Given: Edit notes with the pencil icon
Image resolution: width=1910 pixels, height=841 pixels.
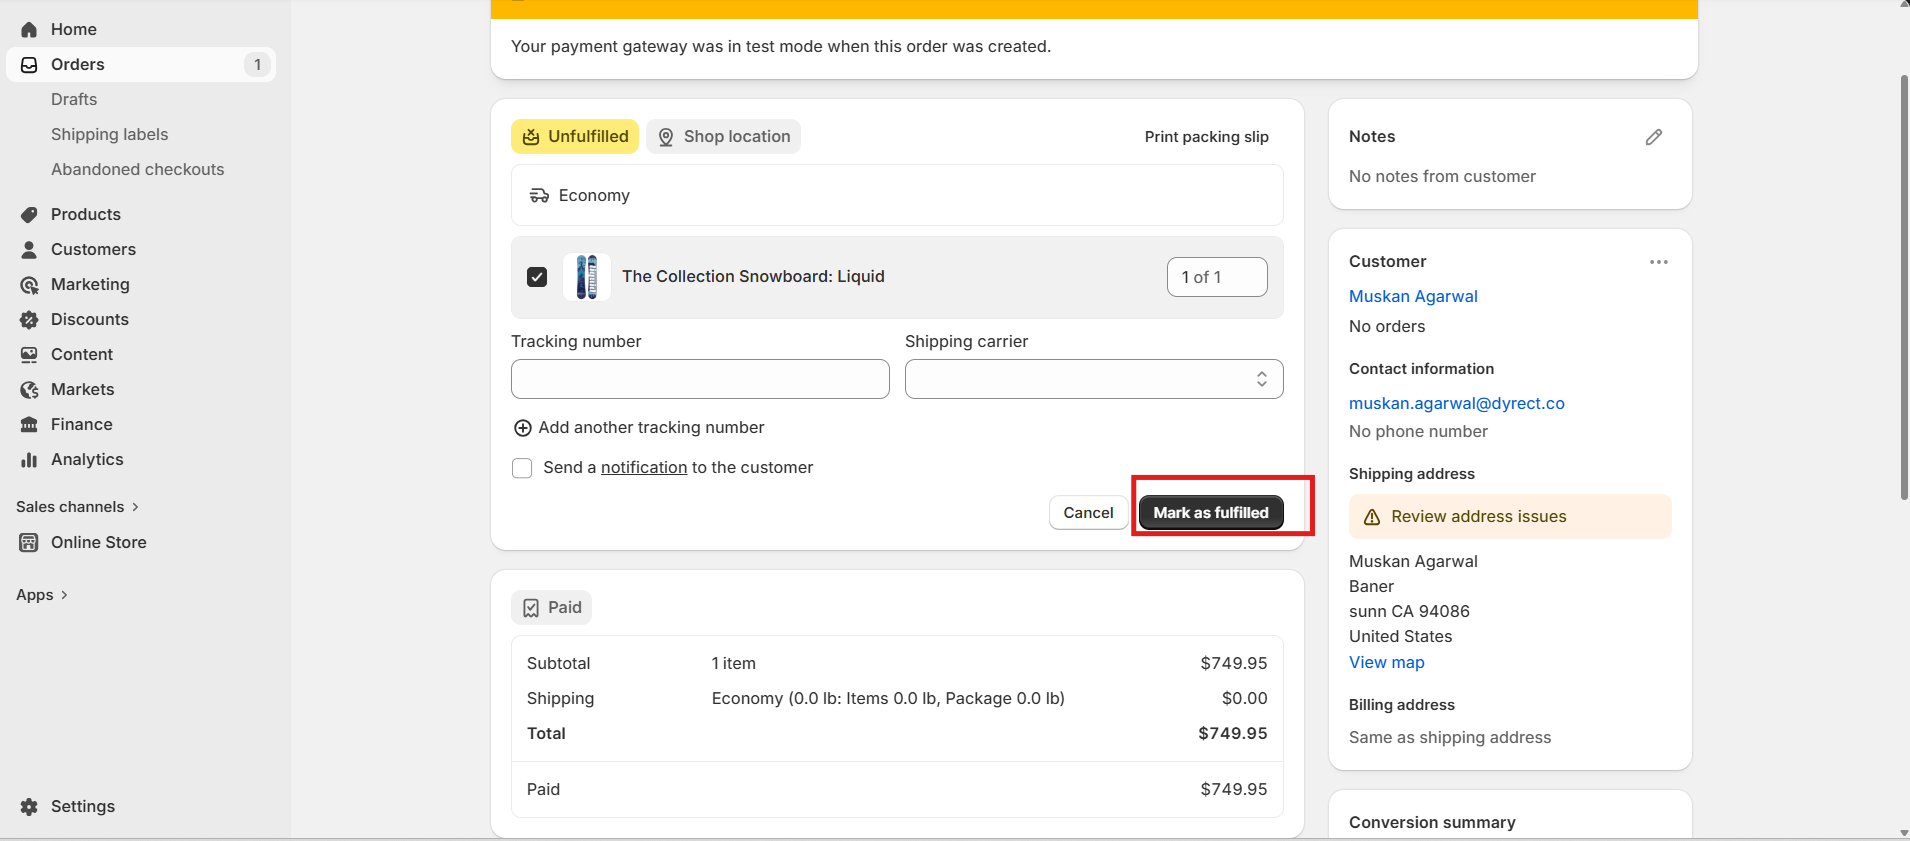Looking at the screenshot, I should click(1653, 137).
